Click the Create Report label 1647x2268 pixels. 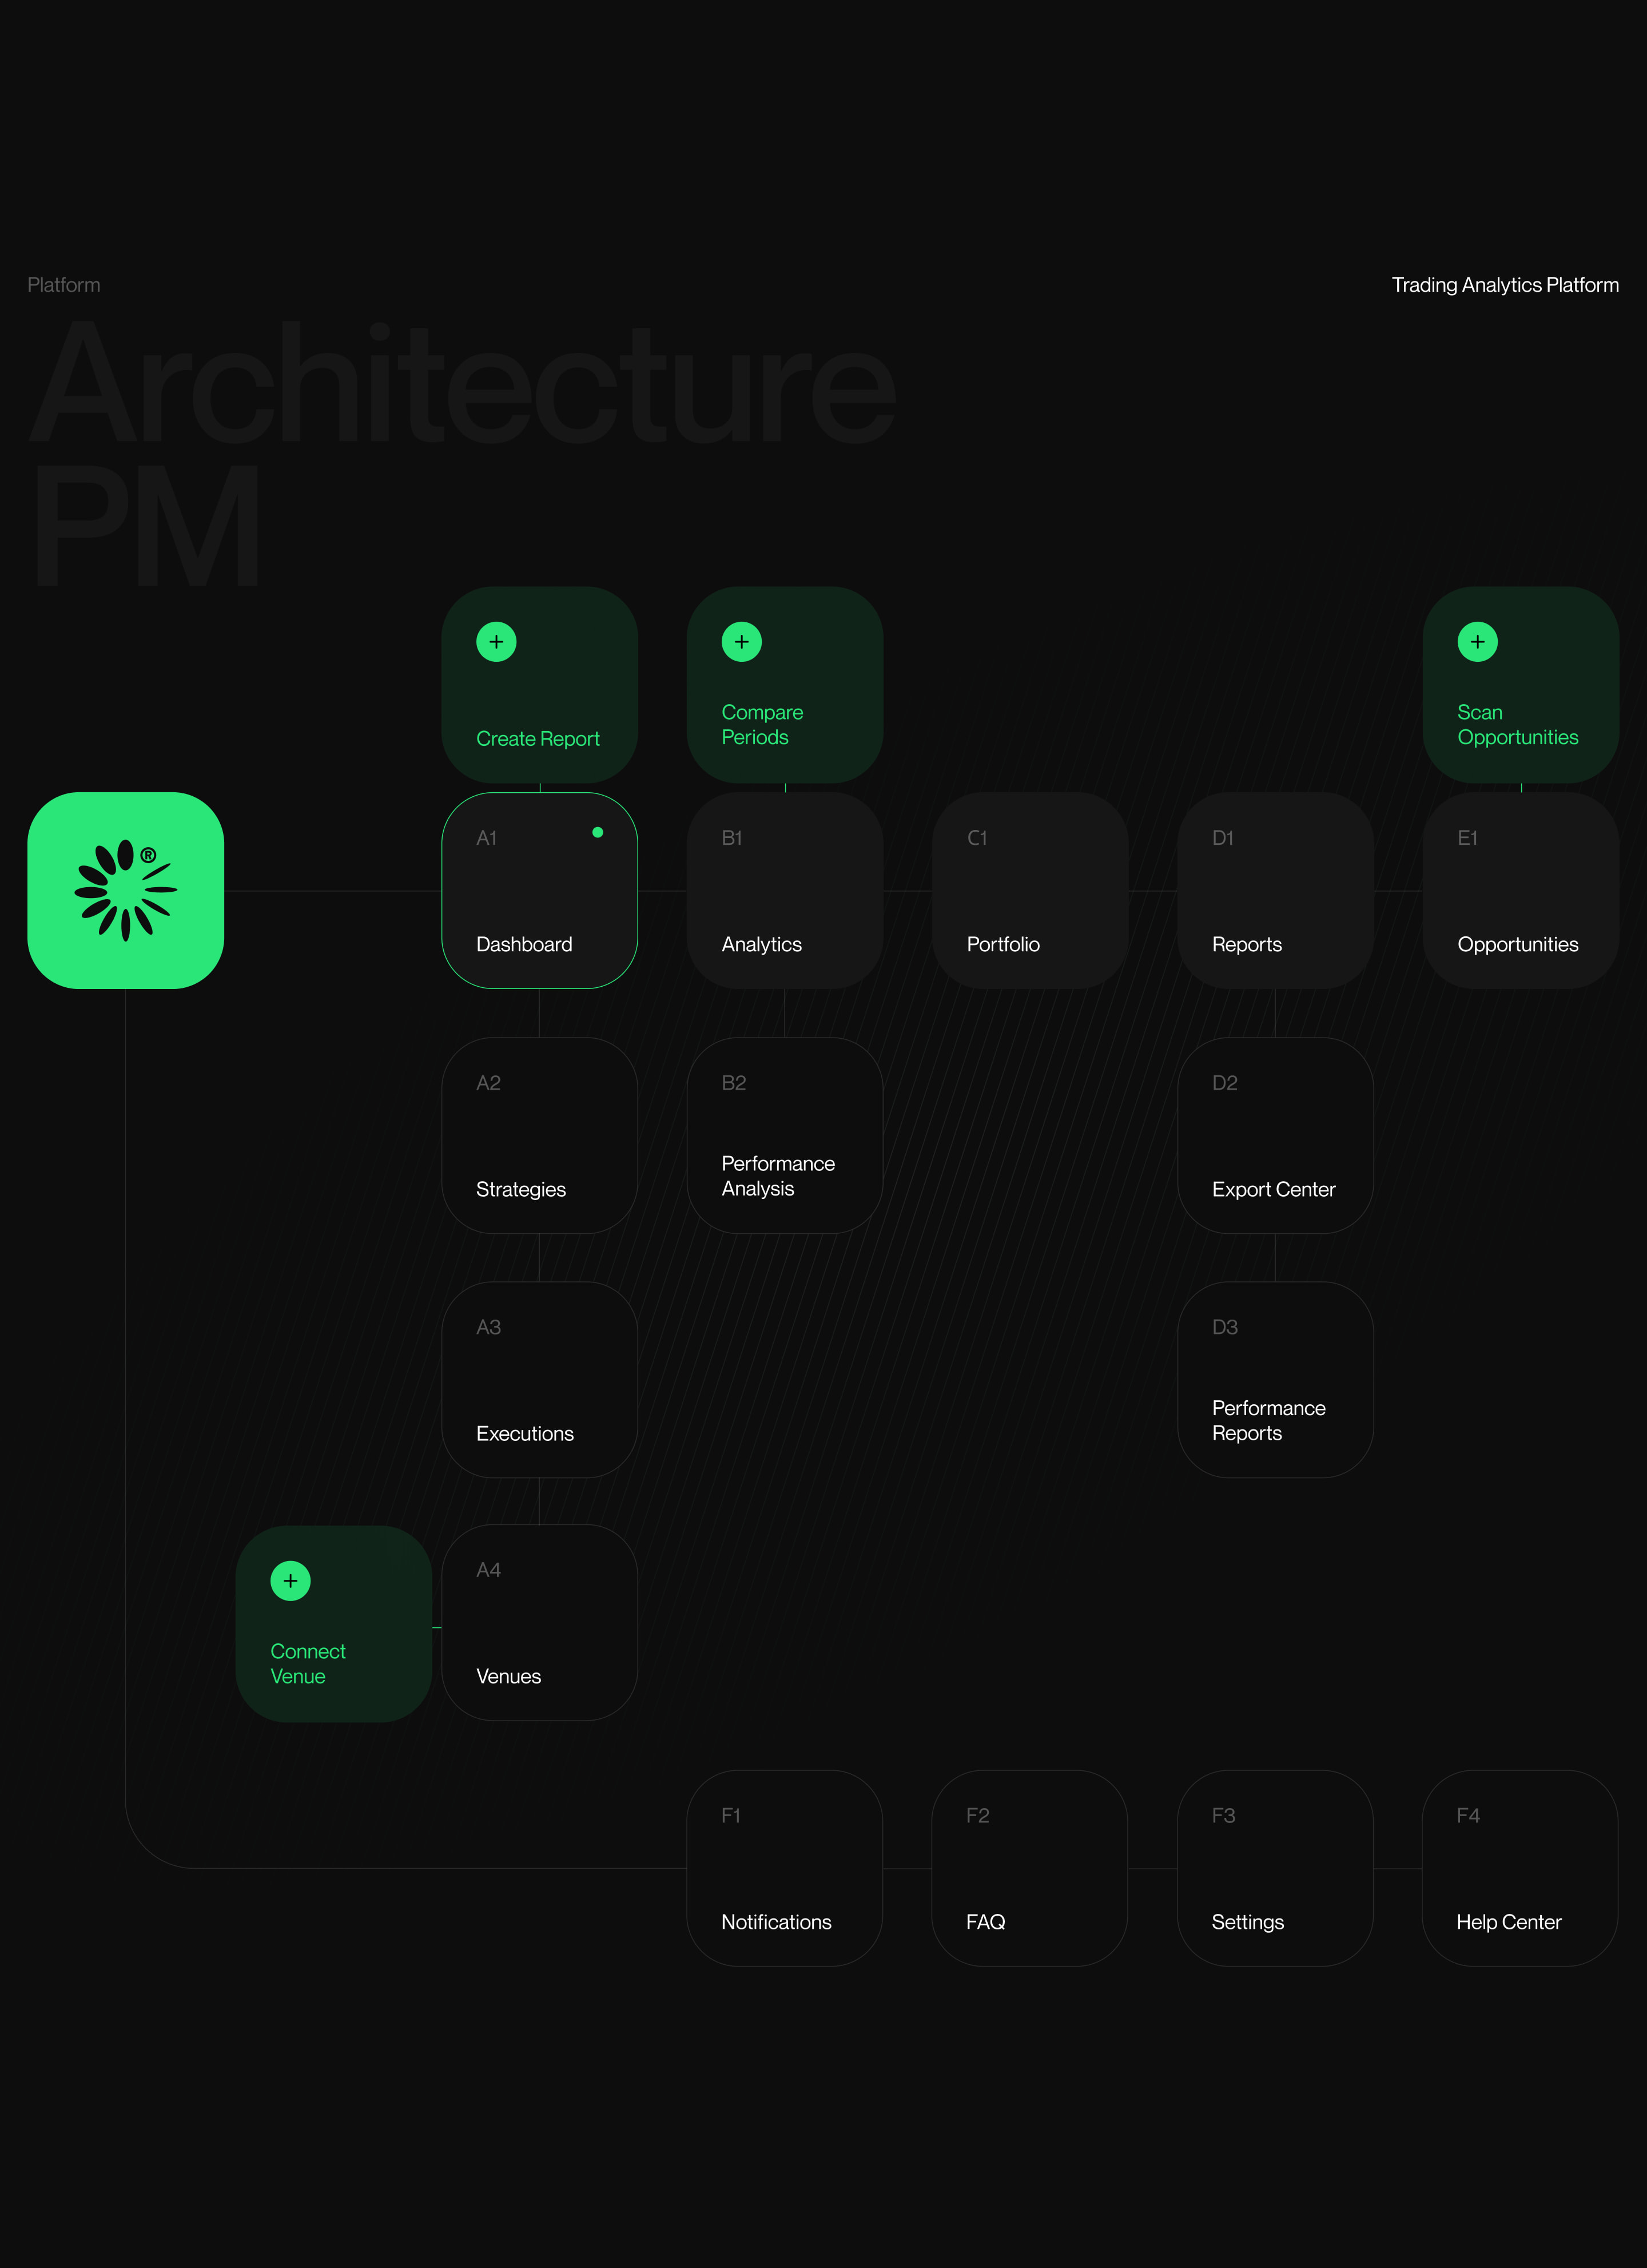click(x=538, y=739)
